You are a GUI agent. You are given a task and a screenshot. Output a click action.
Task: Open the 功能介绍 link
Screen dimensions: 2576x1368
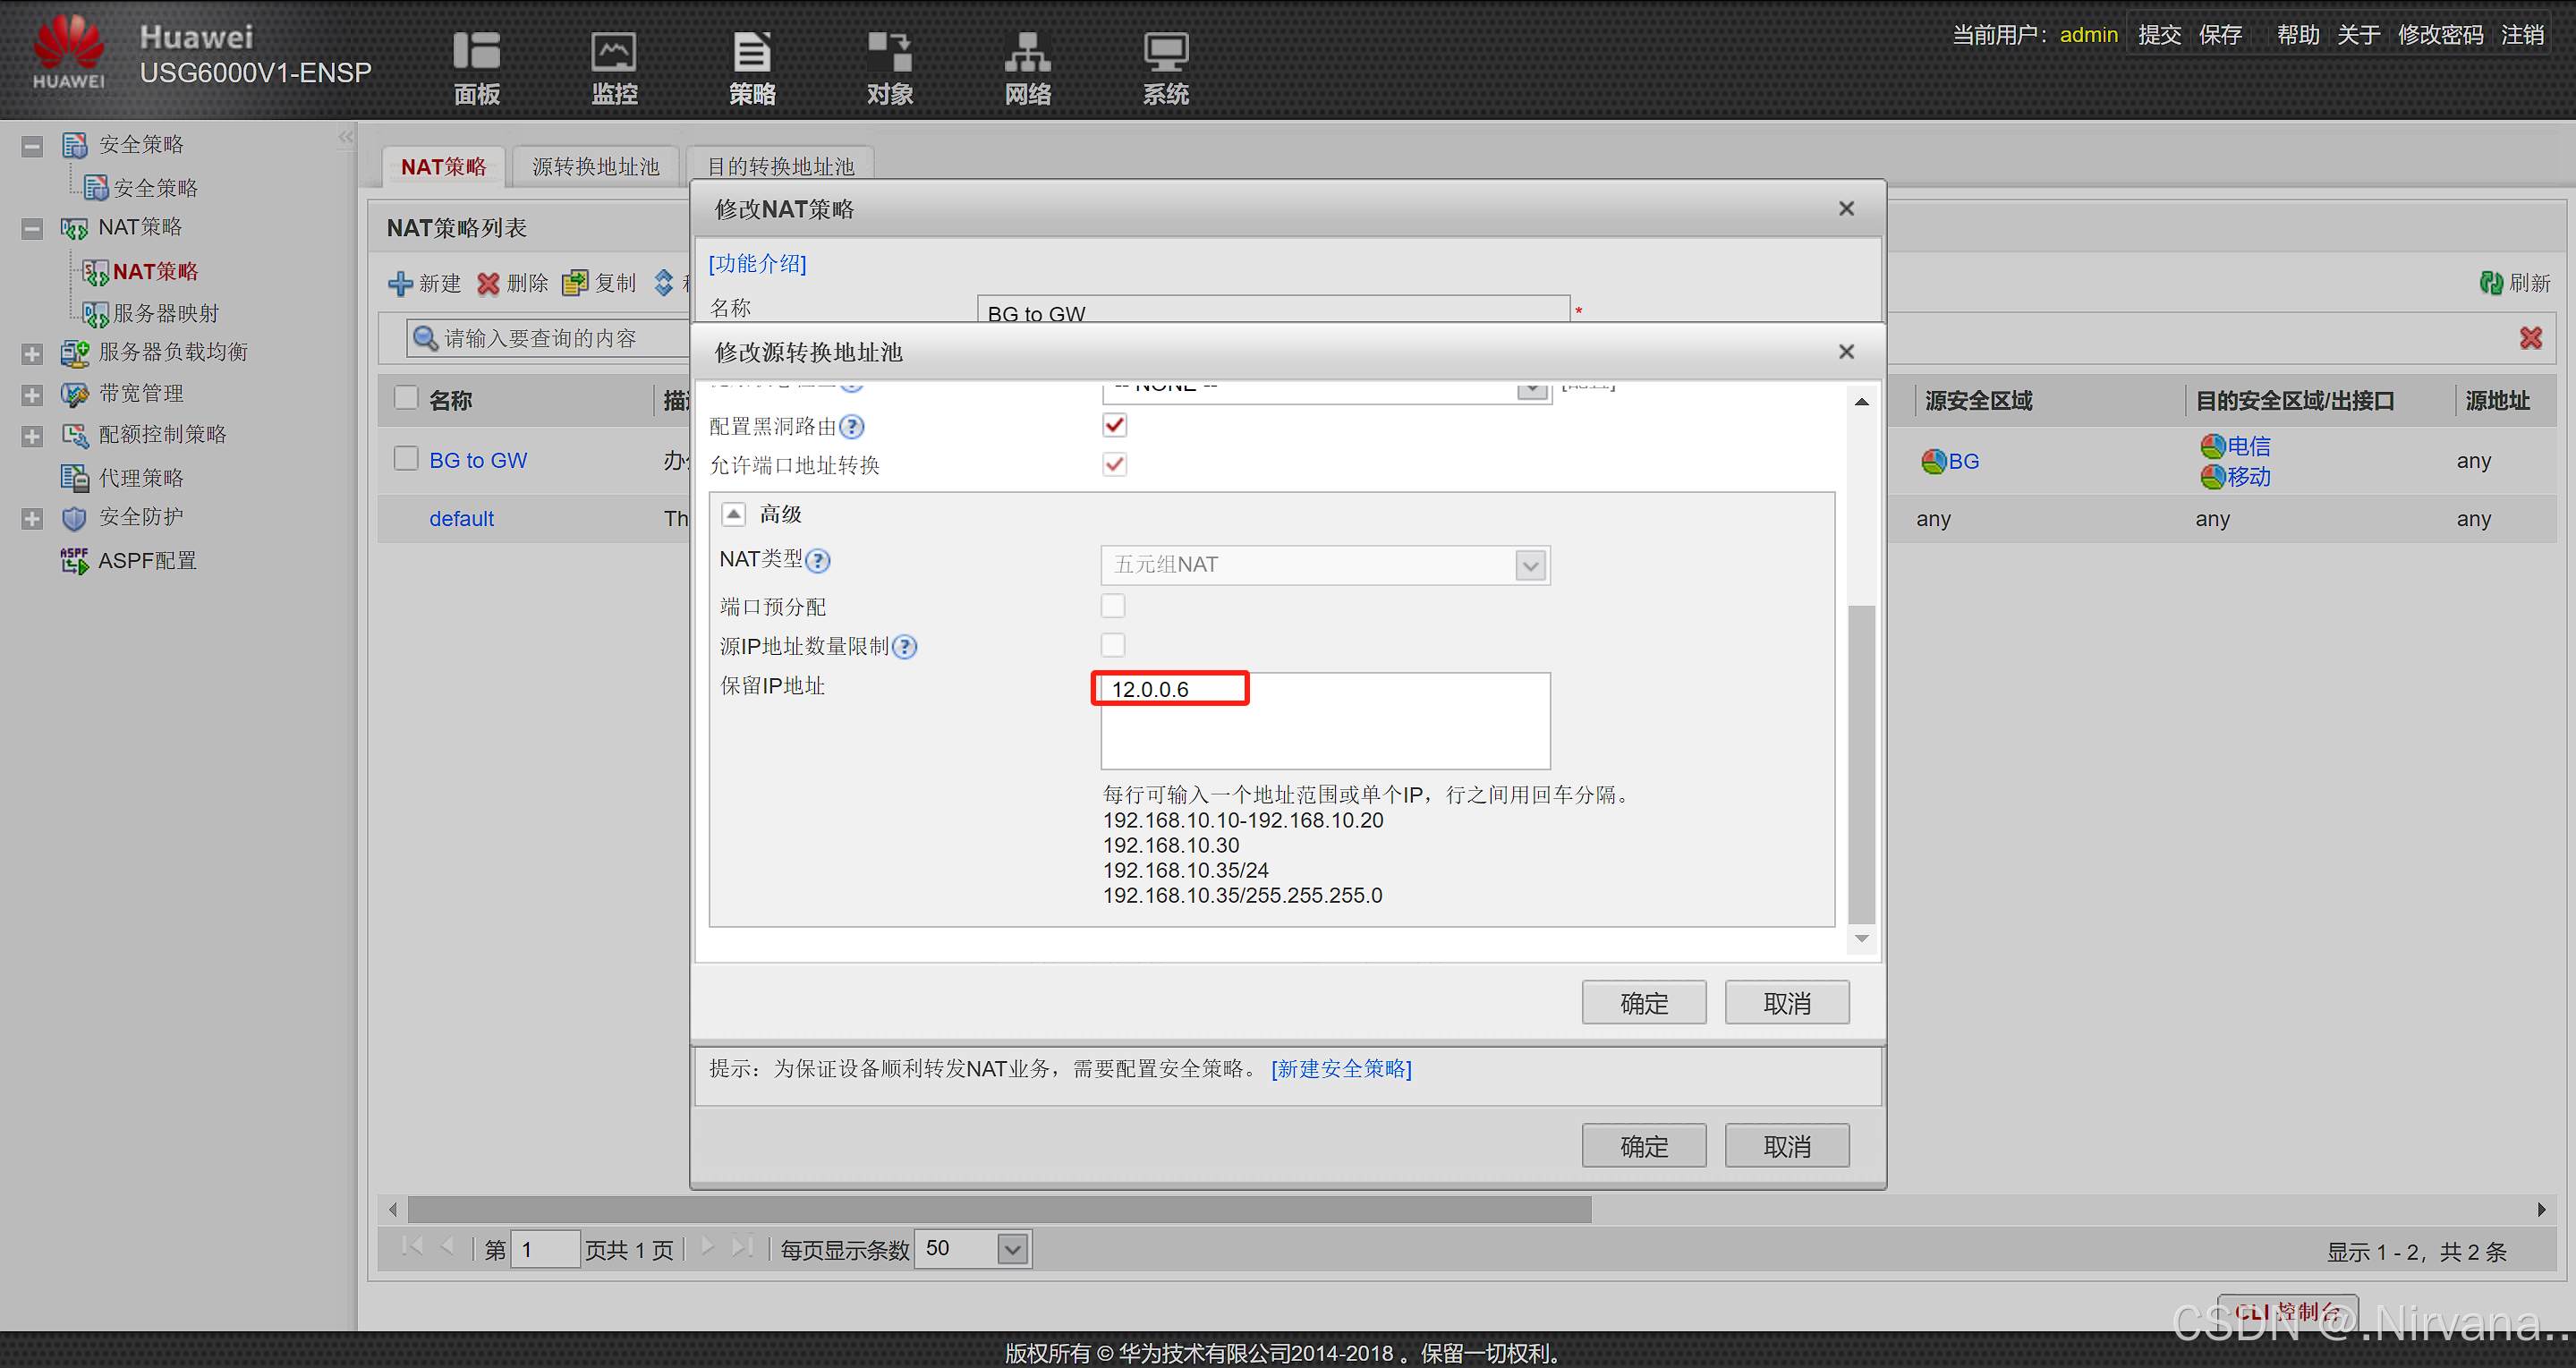[757, 263]
